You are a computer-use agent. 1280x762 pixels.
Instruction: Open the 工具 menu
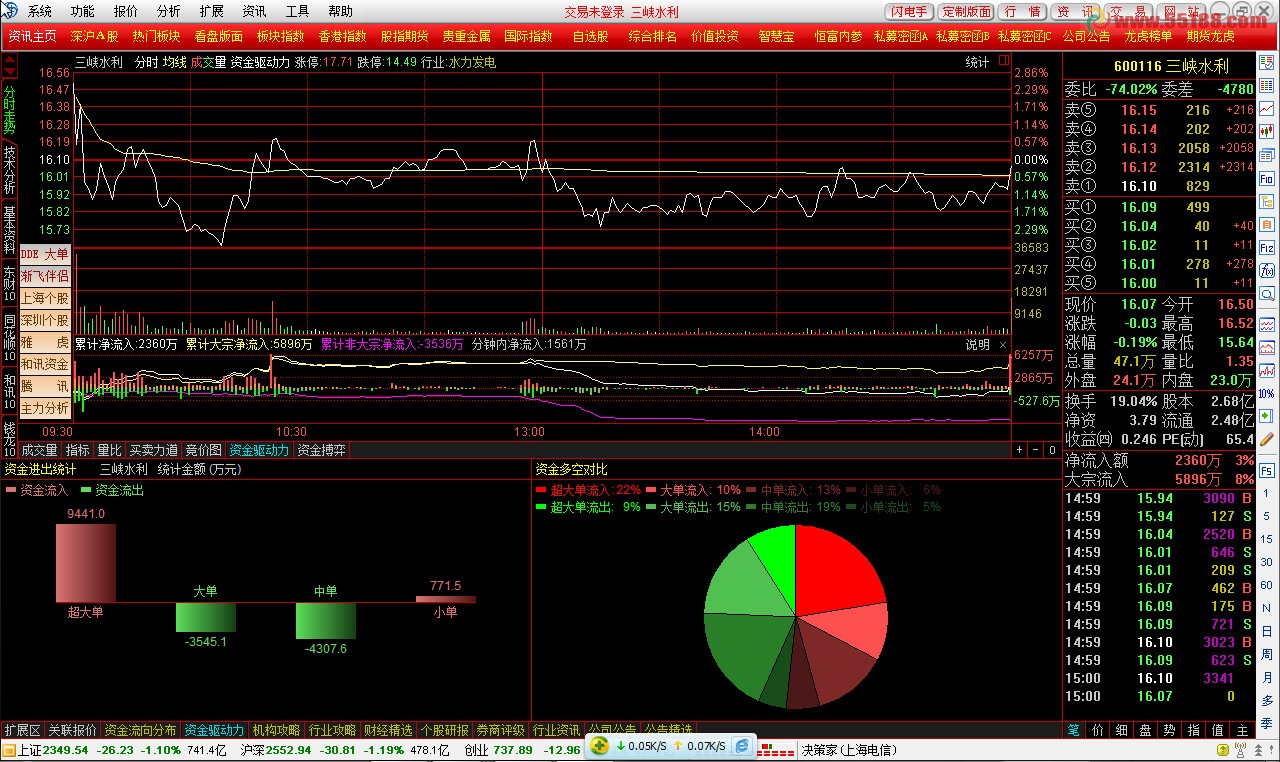click(x=298, y=11)
